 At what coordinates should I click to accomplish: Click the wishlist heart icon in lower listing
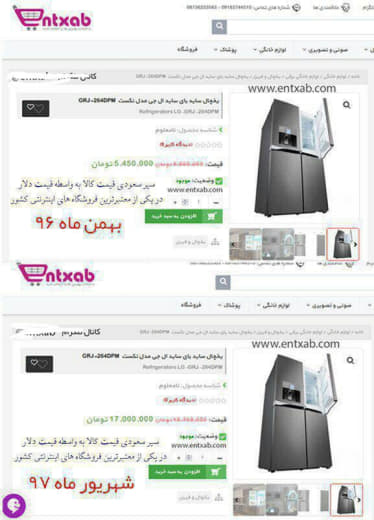tap(39, 364)
